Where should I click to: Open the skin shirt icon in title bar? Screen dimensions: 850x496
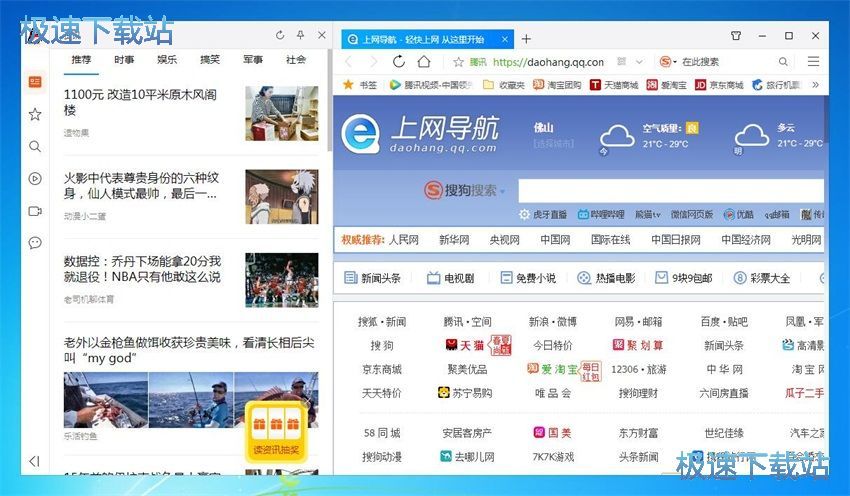tap(736, 36)
